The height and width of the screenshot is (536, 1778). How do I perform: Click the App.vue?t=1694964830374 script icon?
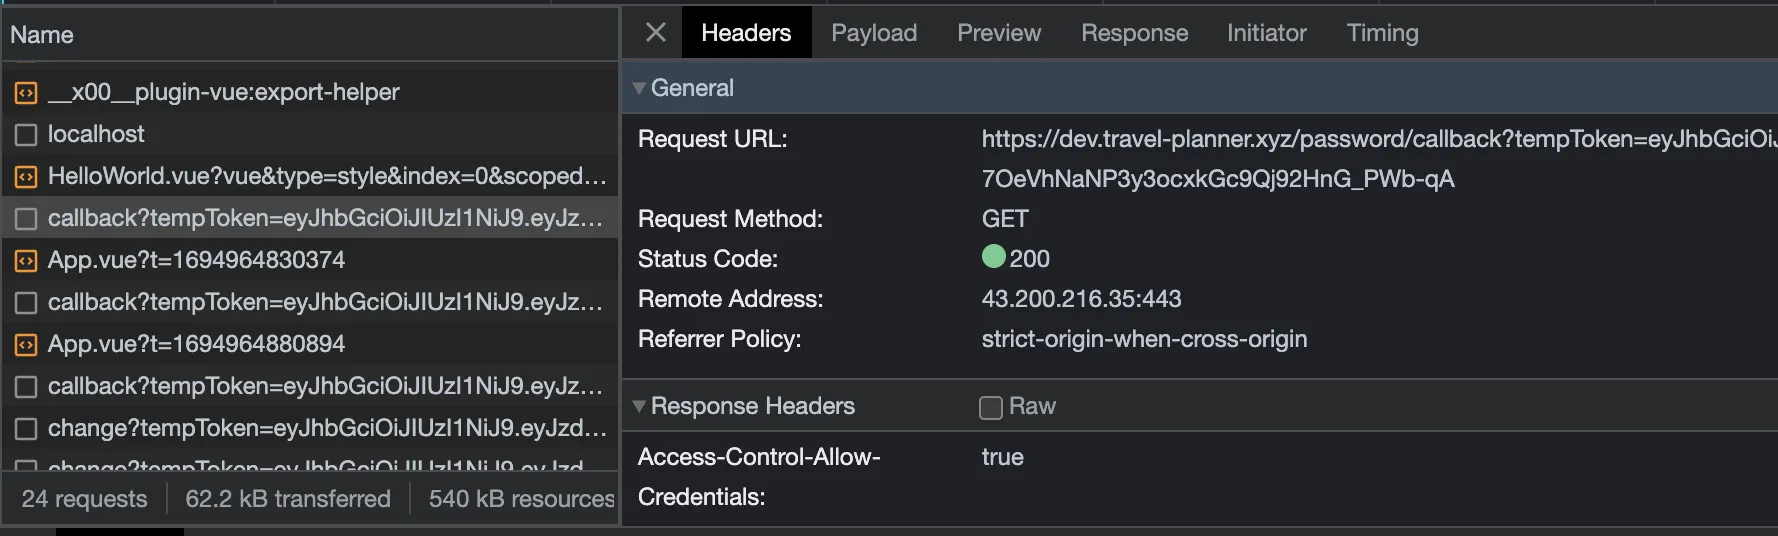[26, 261]
